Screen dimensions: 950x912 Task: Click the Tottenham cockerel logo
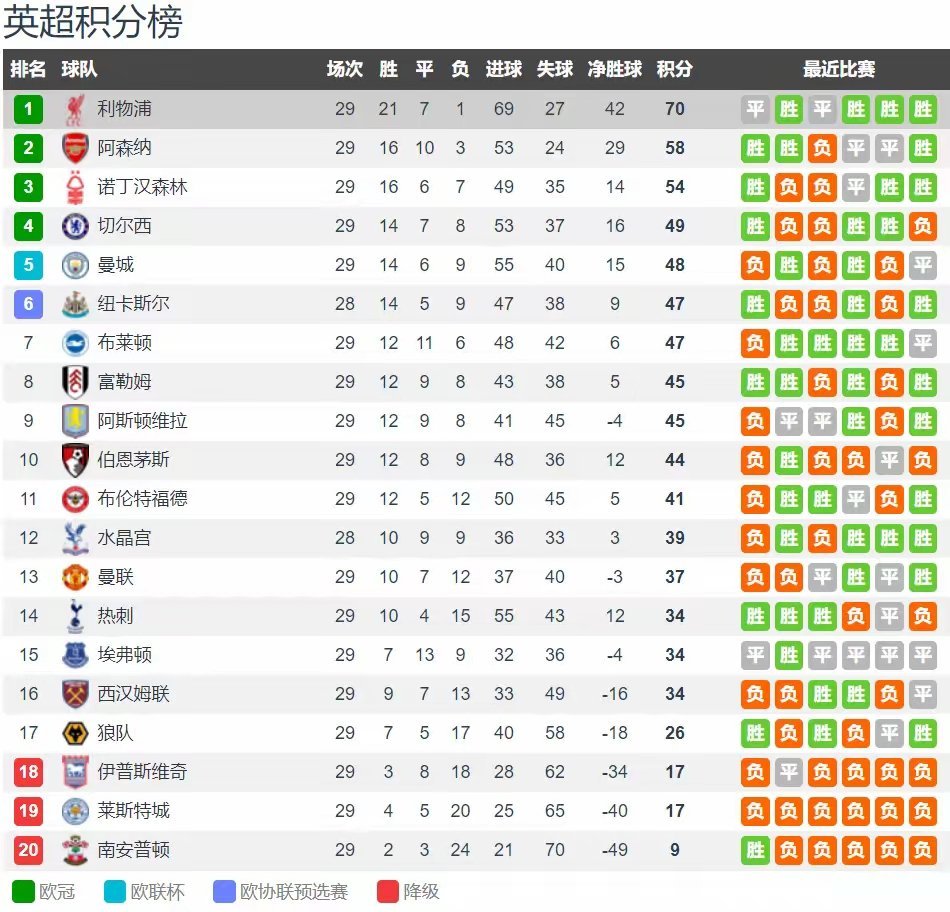(75, 616)
